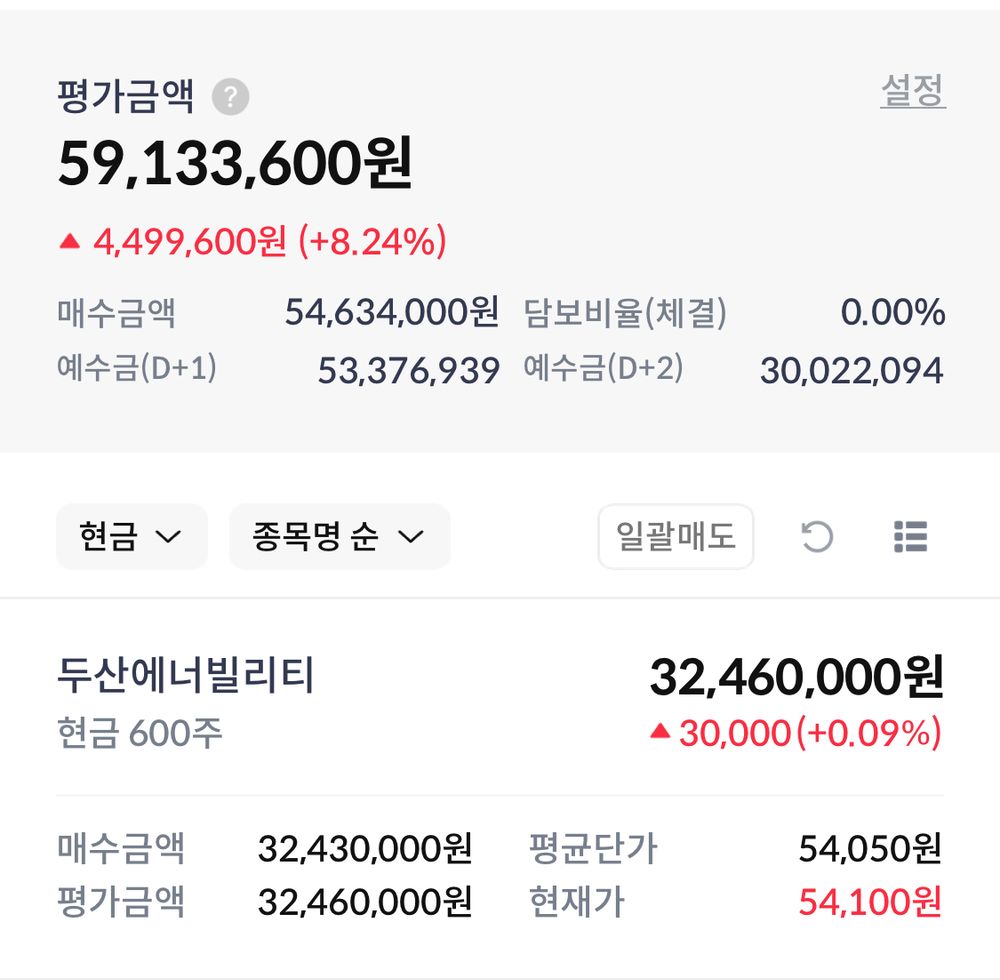Click the total 59,133,600원 amount
1000x980 pixels.
pos(235,164)
